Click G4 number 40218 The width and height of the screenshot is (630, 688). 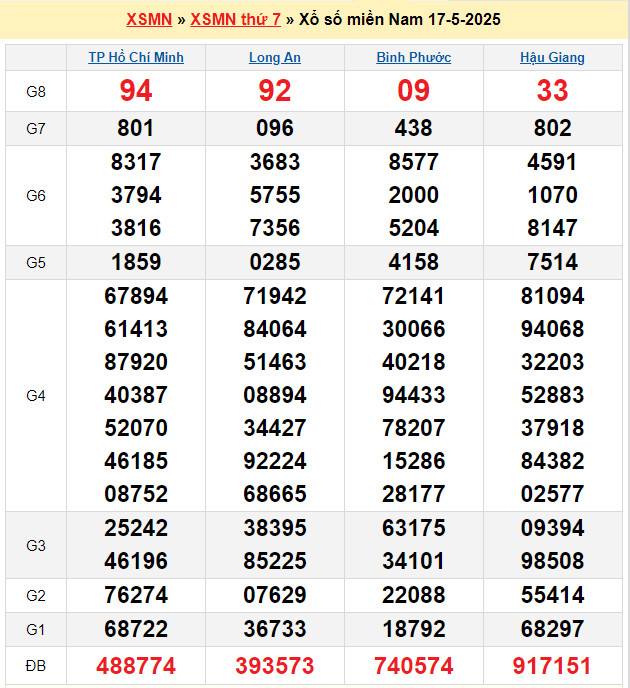tap(414, 362)
